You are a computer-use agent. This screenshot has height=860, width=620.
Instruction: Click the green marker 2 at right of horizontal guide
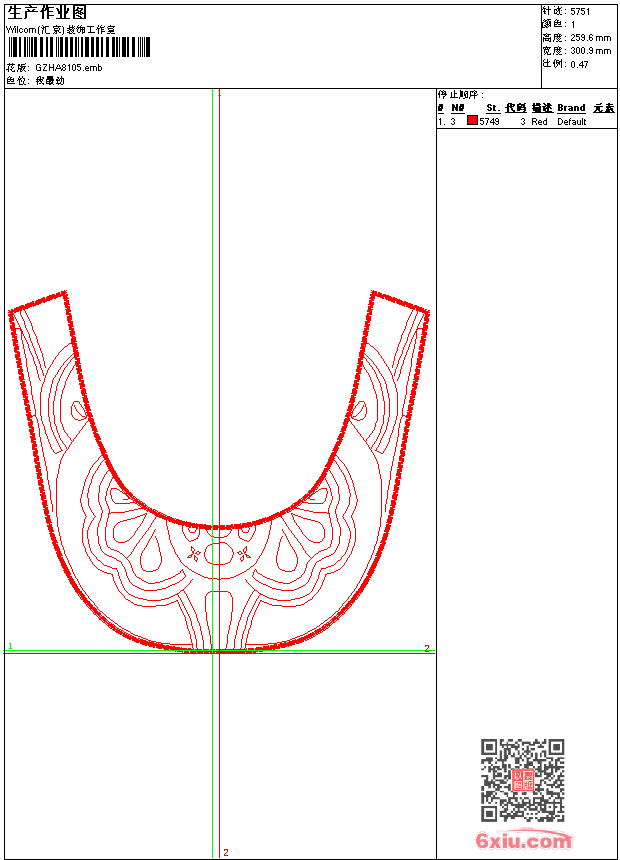tap(427, 648)
